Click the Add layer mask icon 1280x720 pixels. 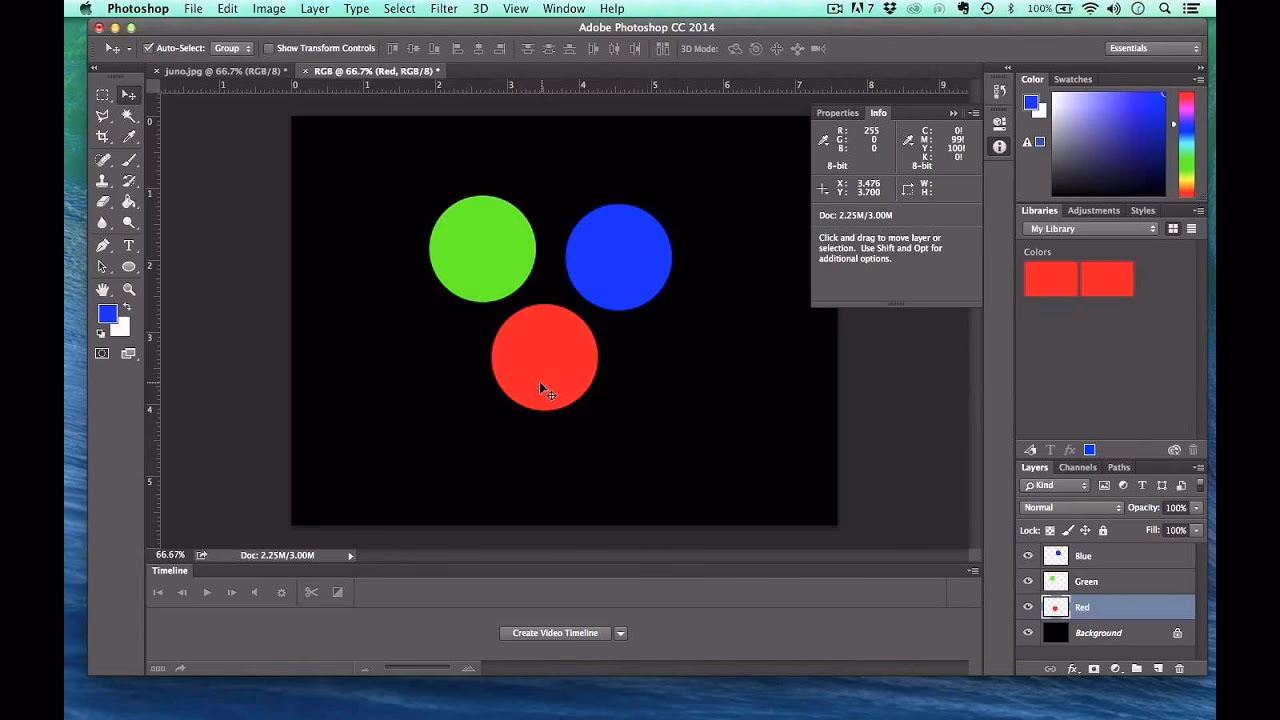1094,667
